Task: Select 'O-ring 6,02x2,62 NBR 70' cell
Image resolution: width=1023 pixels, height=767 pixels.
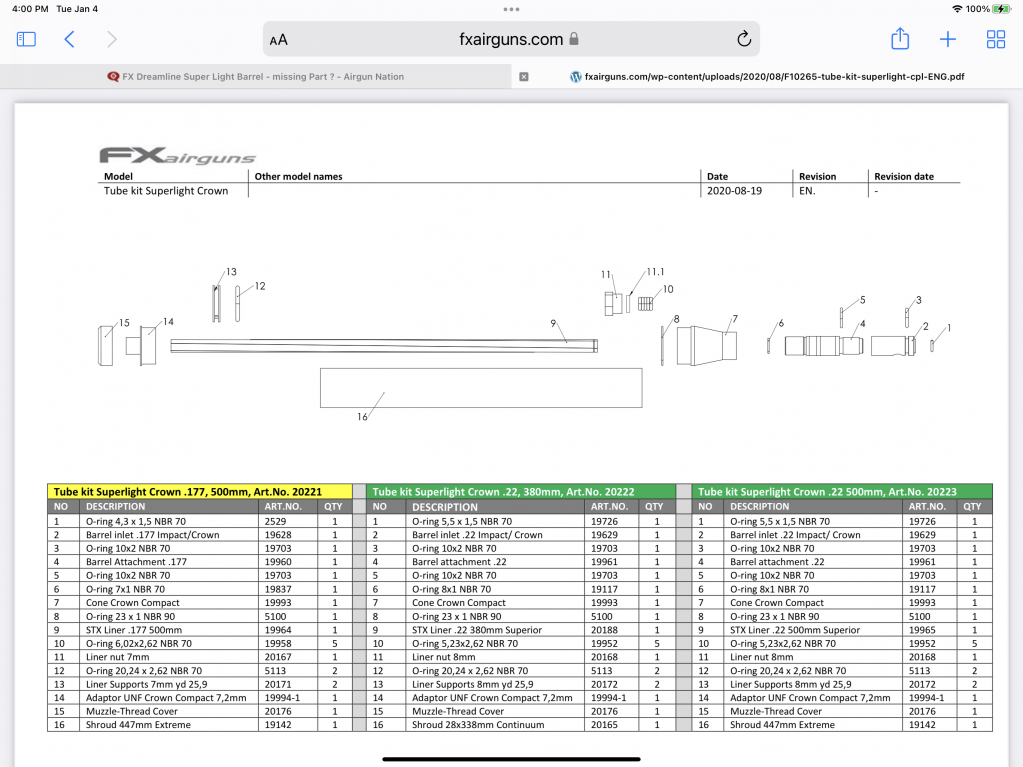Action: (x=169, y=643)
